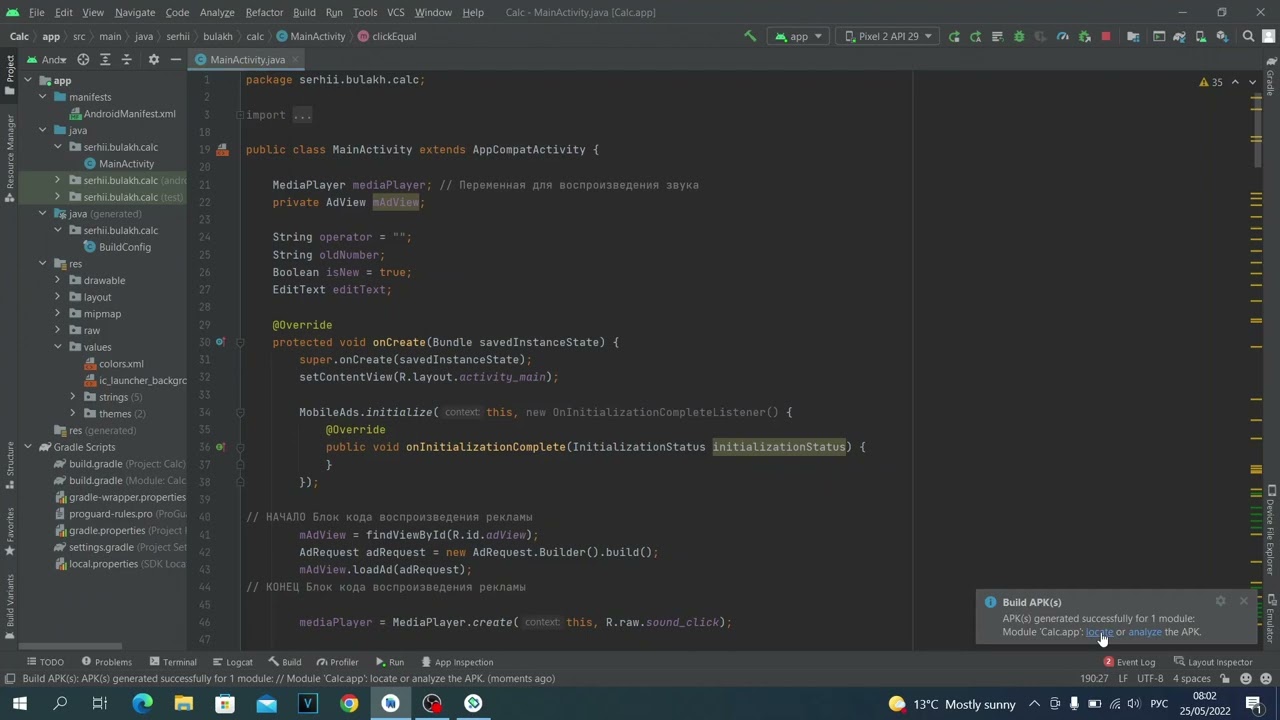Click the Debug app bug icon
1280x720 pixels.
coord(1019,36)
